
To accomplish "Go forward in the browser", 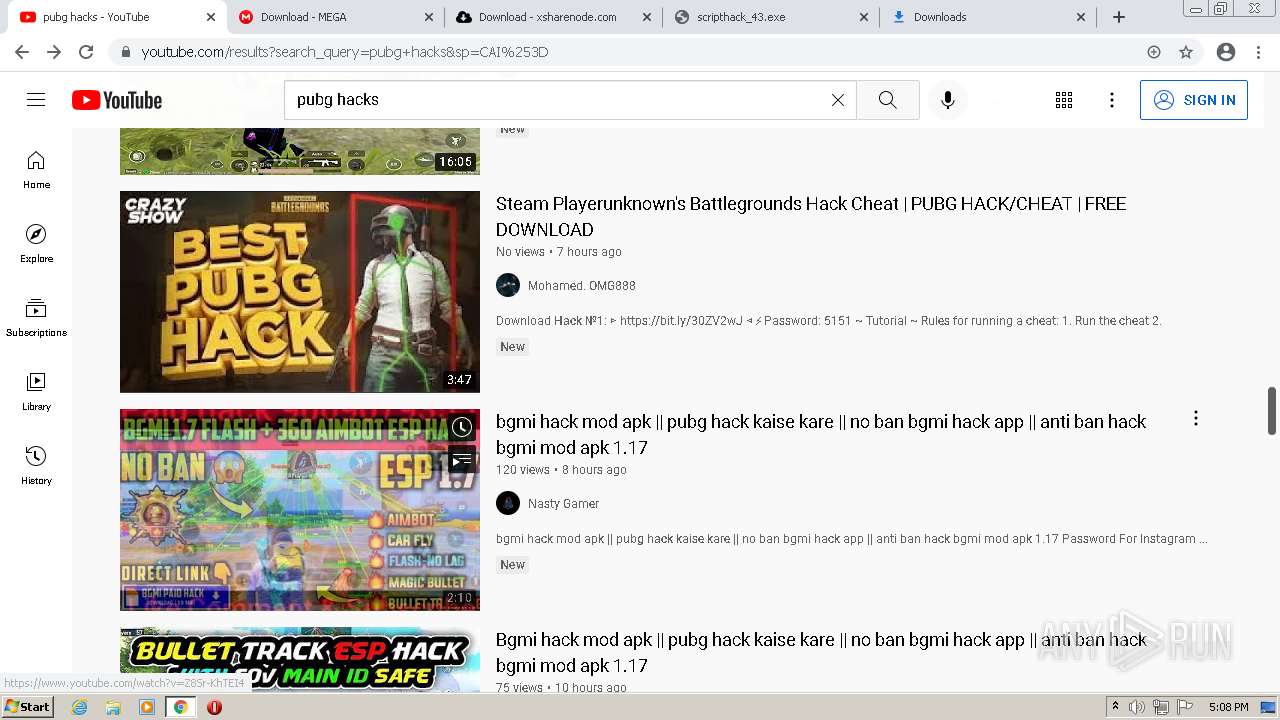I will point(54,52).
